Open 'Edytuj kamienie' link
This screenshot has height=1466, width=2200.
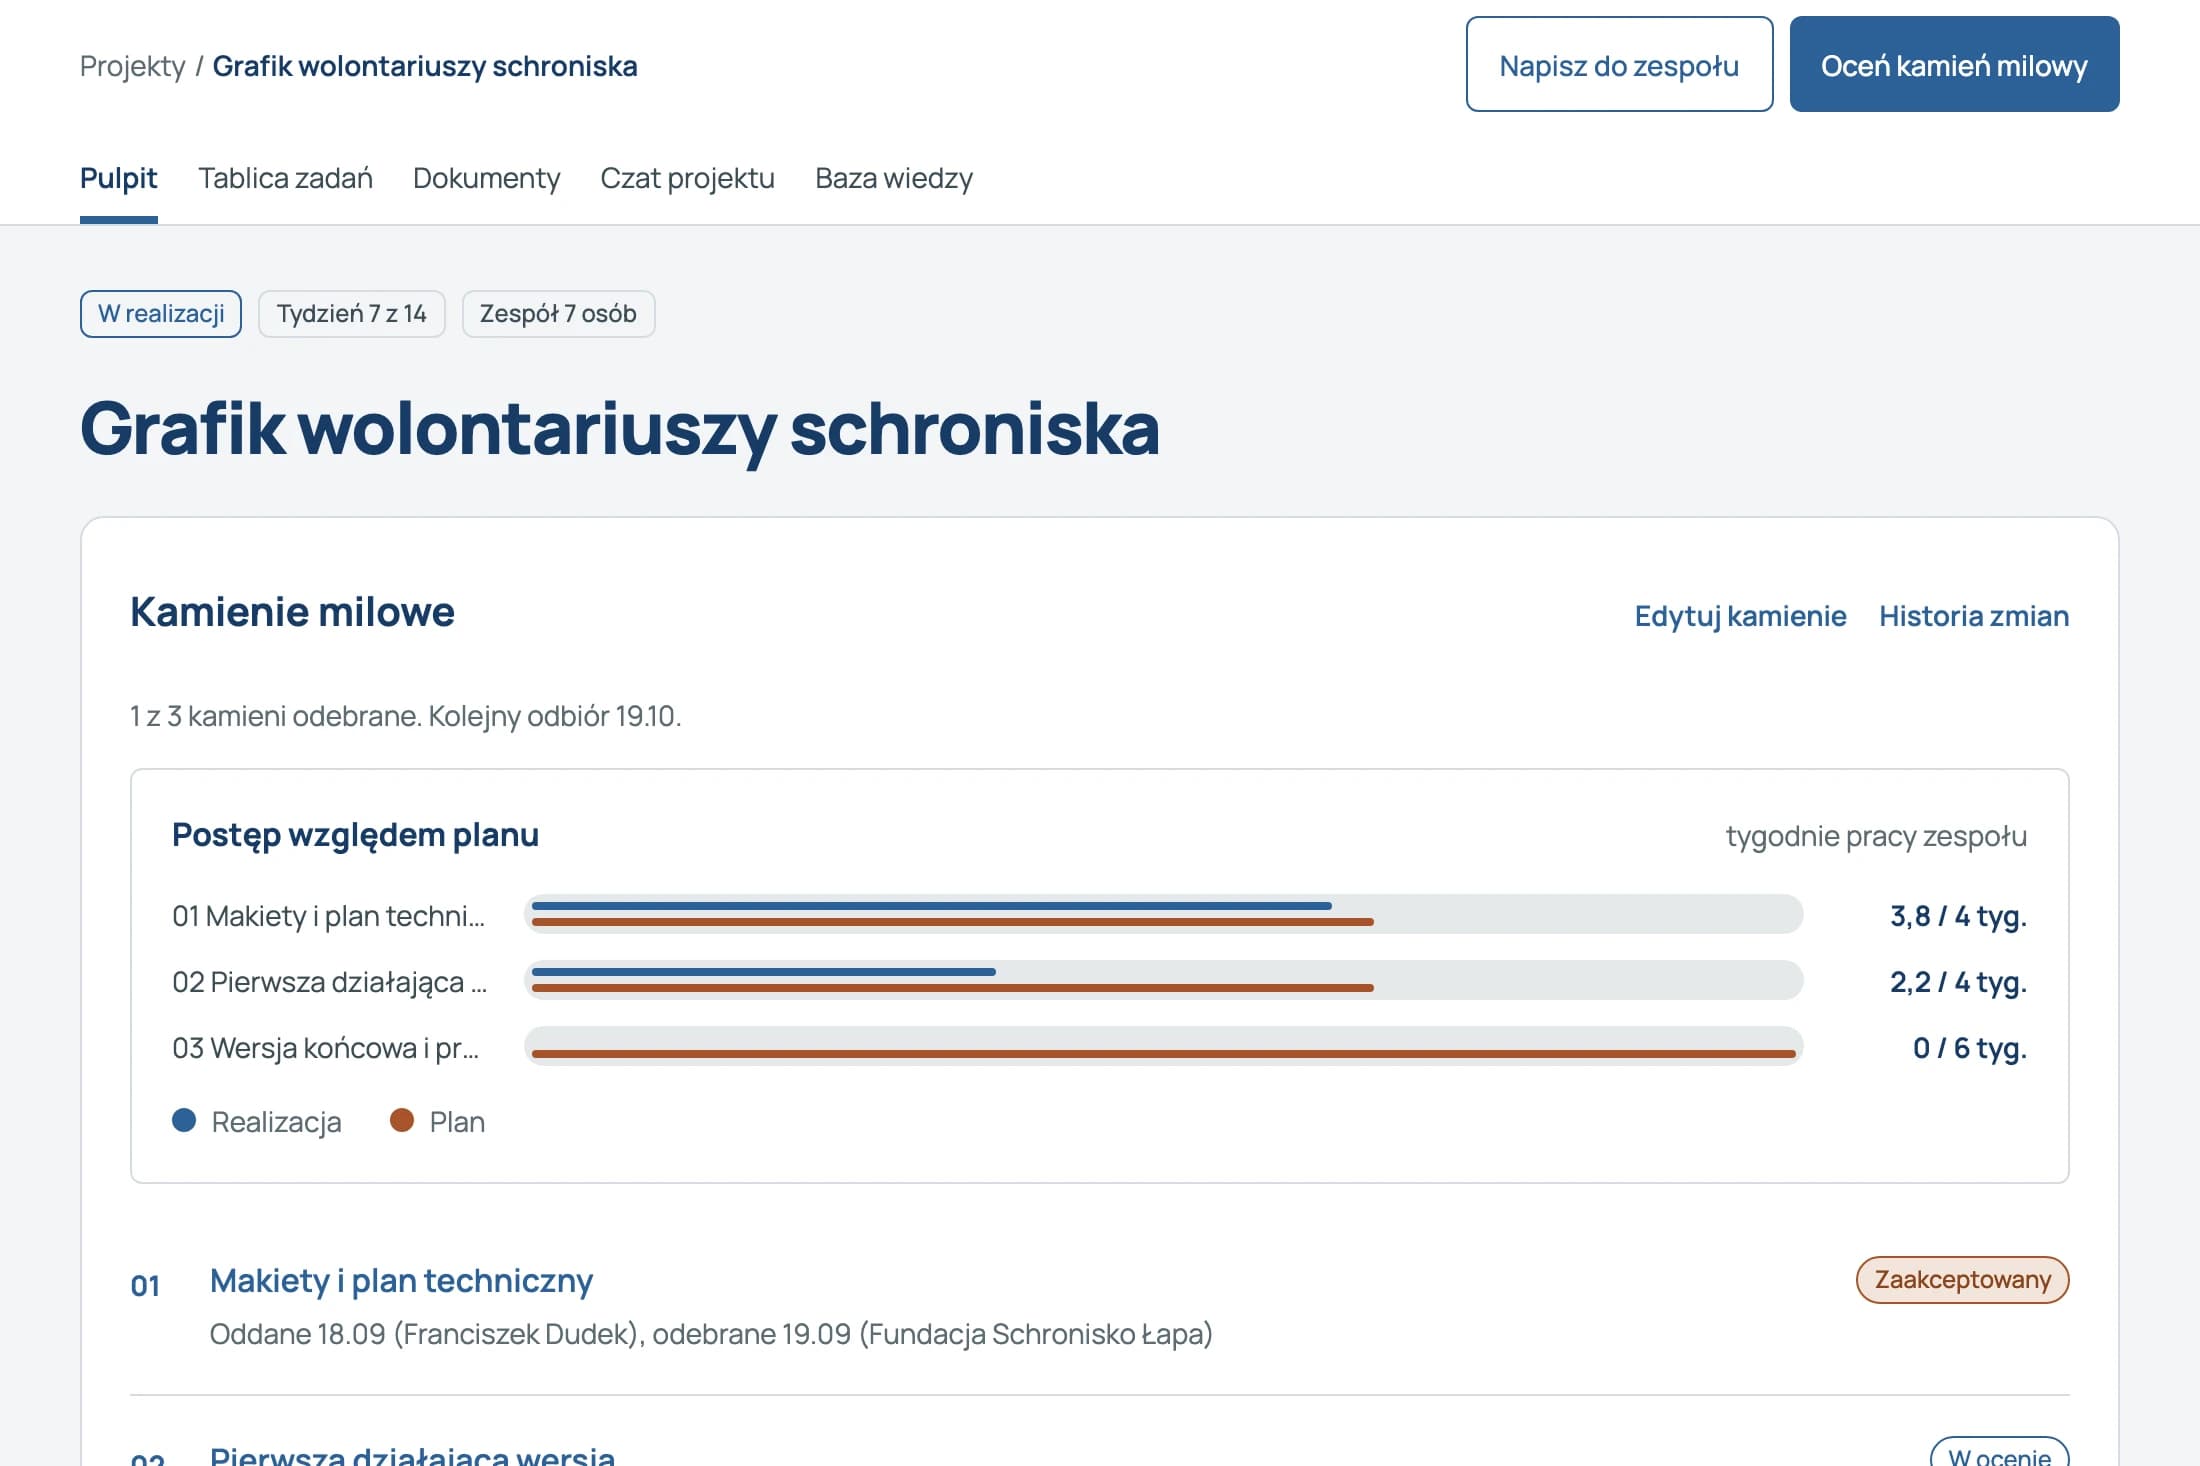click(x=1740, y=616)
